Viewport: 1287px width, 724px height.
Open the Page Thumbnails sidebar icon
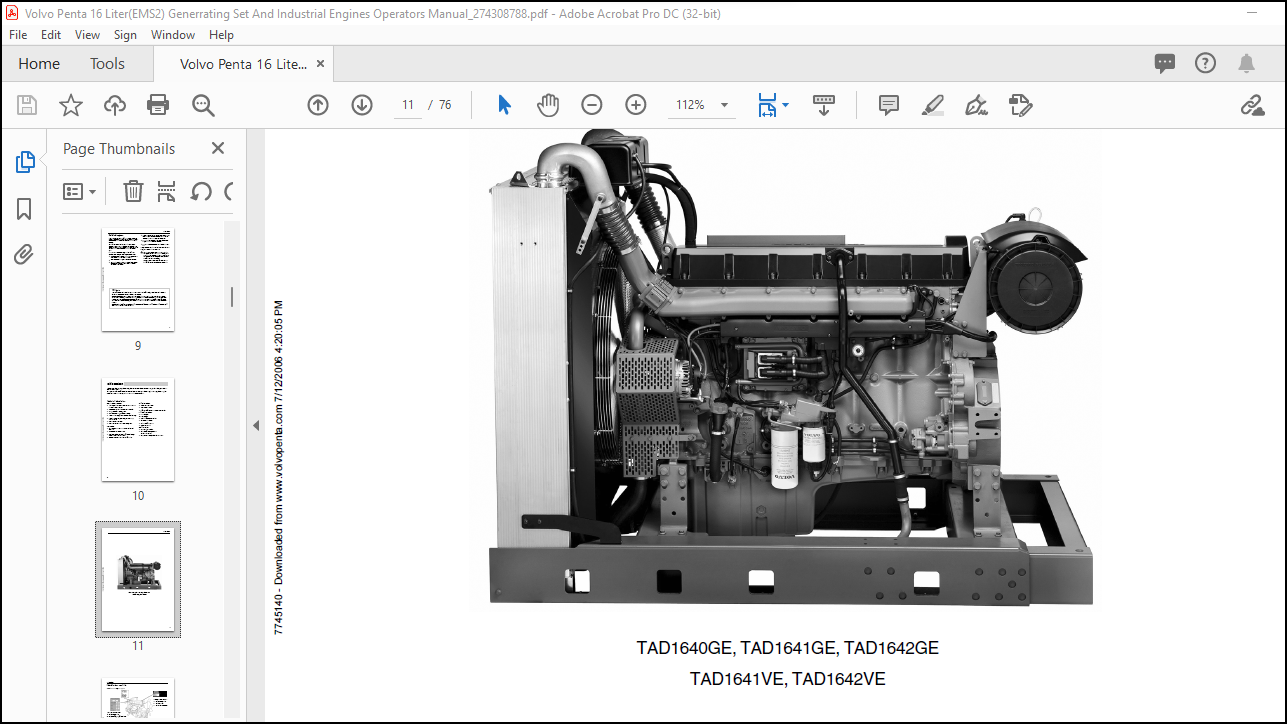25,162
